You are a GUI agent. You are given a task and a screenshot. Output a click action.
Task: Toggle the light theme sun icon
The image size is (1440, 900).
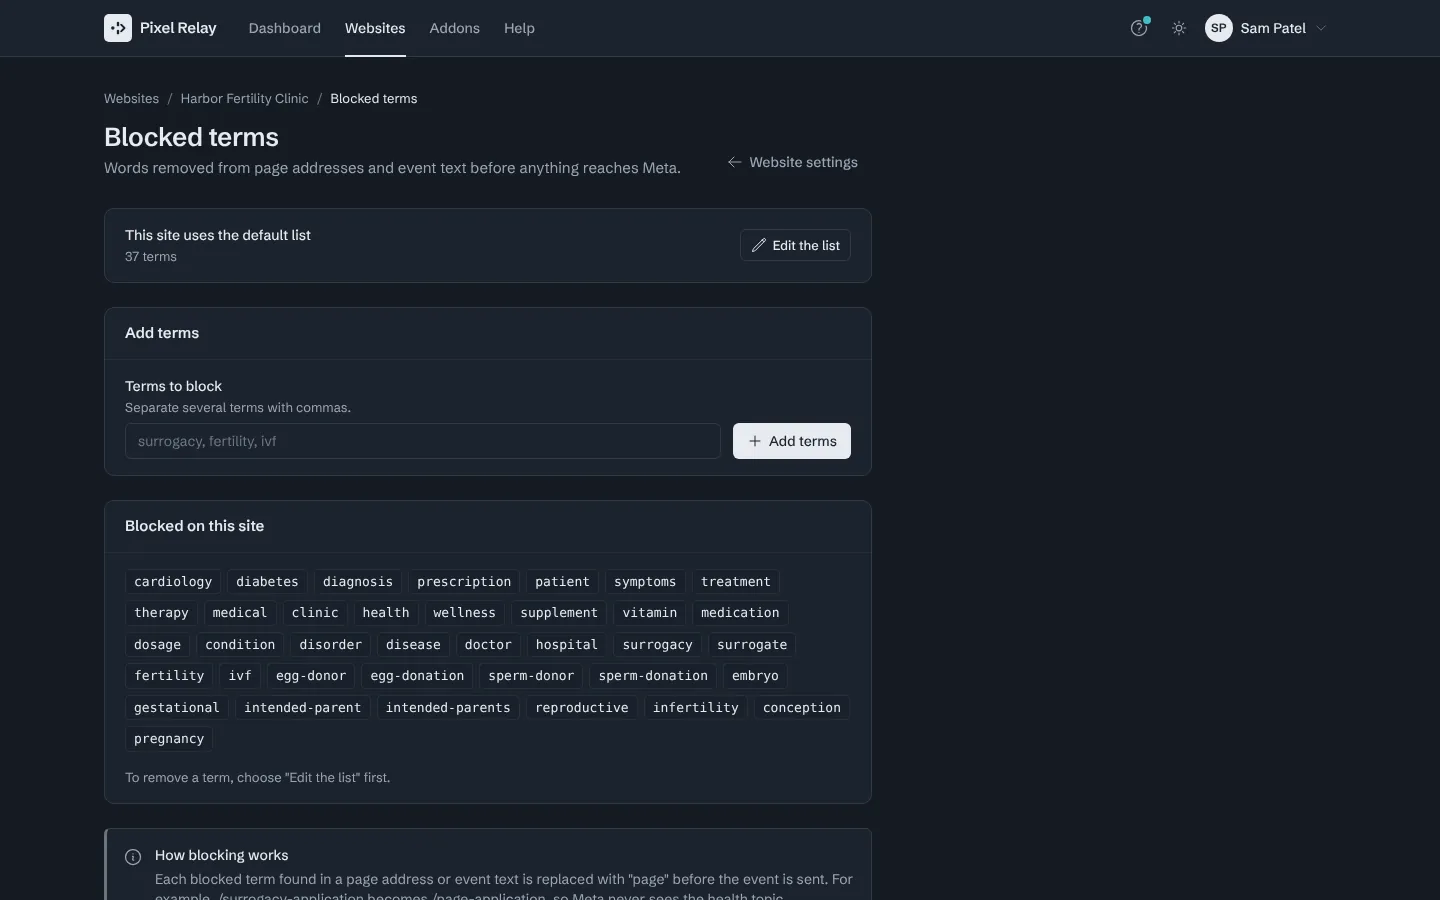click(1179, 28)
